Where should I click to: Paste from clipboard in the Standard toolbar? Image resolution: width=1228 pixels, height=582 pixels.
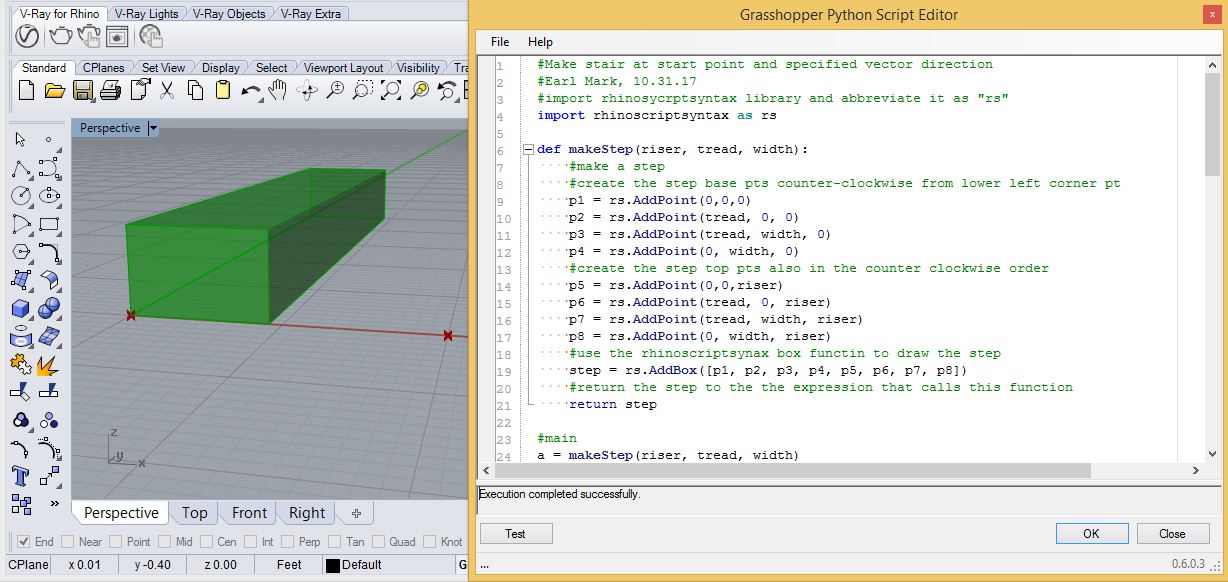[222, 91]
